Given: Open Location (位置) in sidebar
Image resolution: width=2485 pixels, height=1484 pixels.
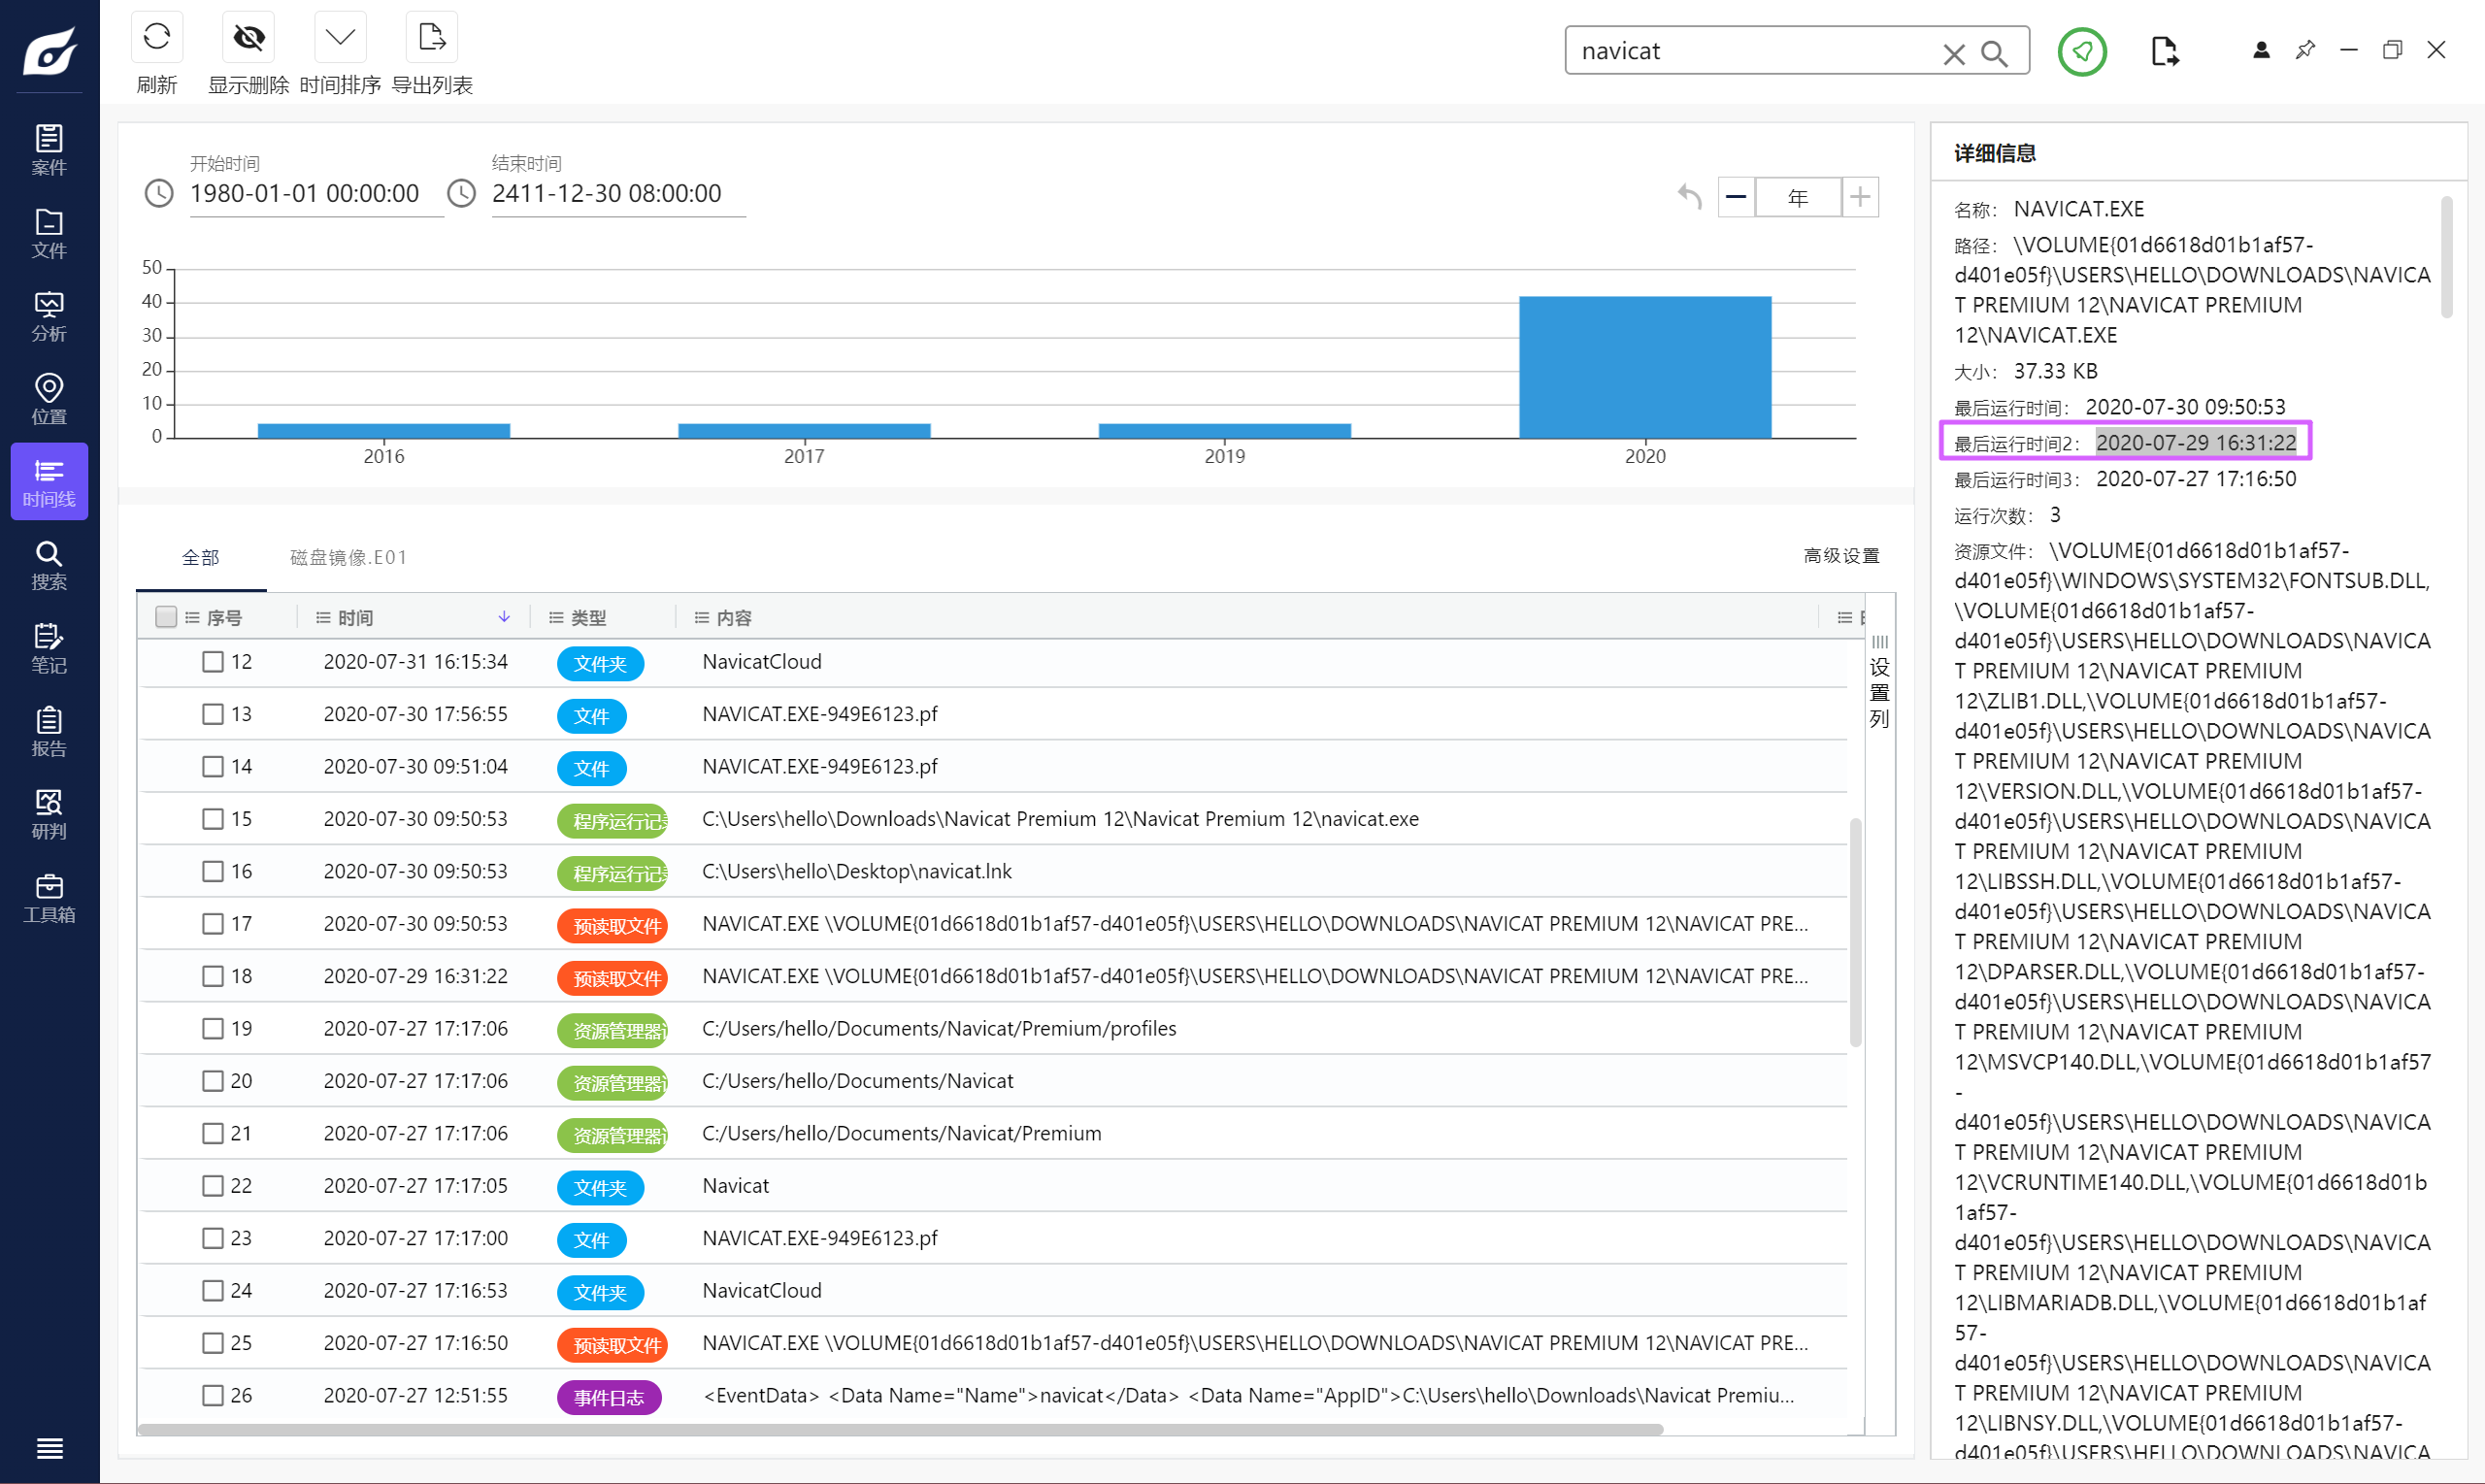Looking at the screenshot, I should click(49, 398).
